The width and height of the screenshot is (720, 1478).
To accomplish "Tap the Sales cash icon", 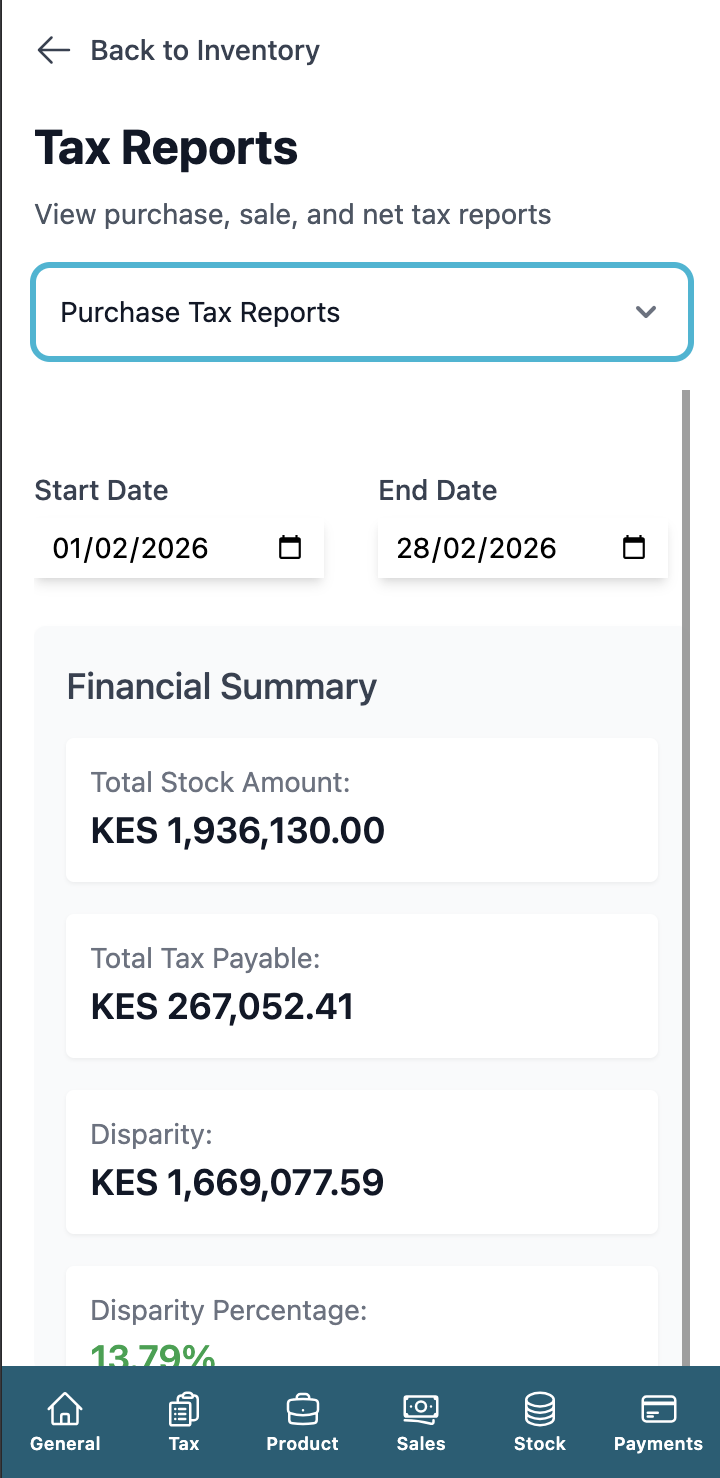I will [420, 1409].
